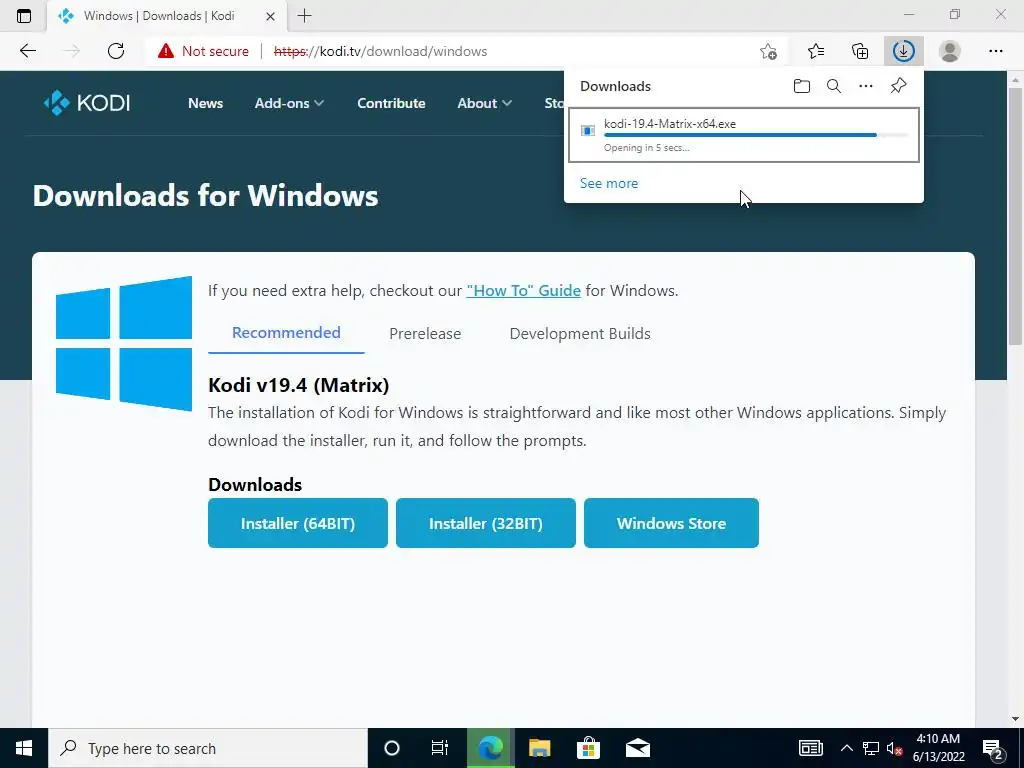This screenshot has height=768, width=1024.
Task: Click the Installer (64BIT) button
Action: tap(298, 523)
